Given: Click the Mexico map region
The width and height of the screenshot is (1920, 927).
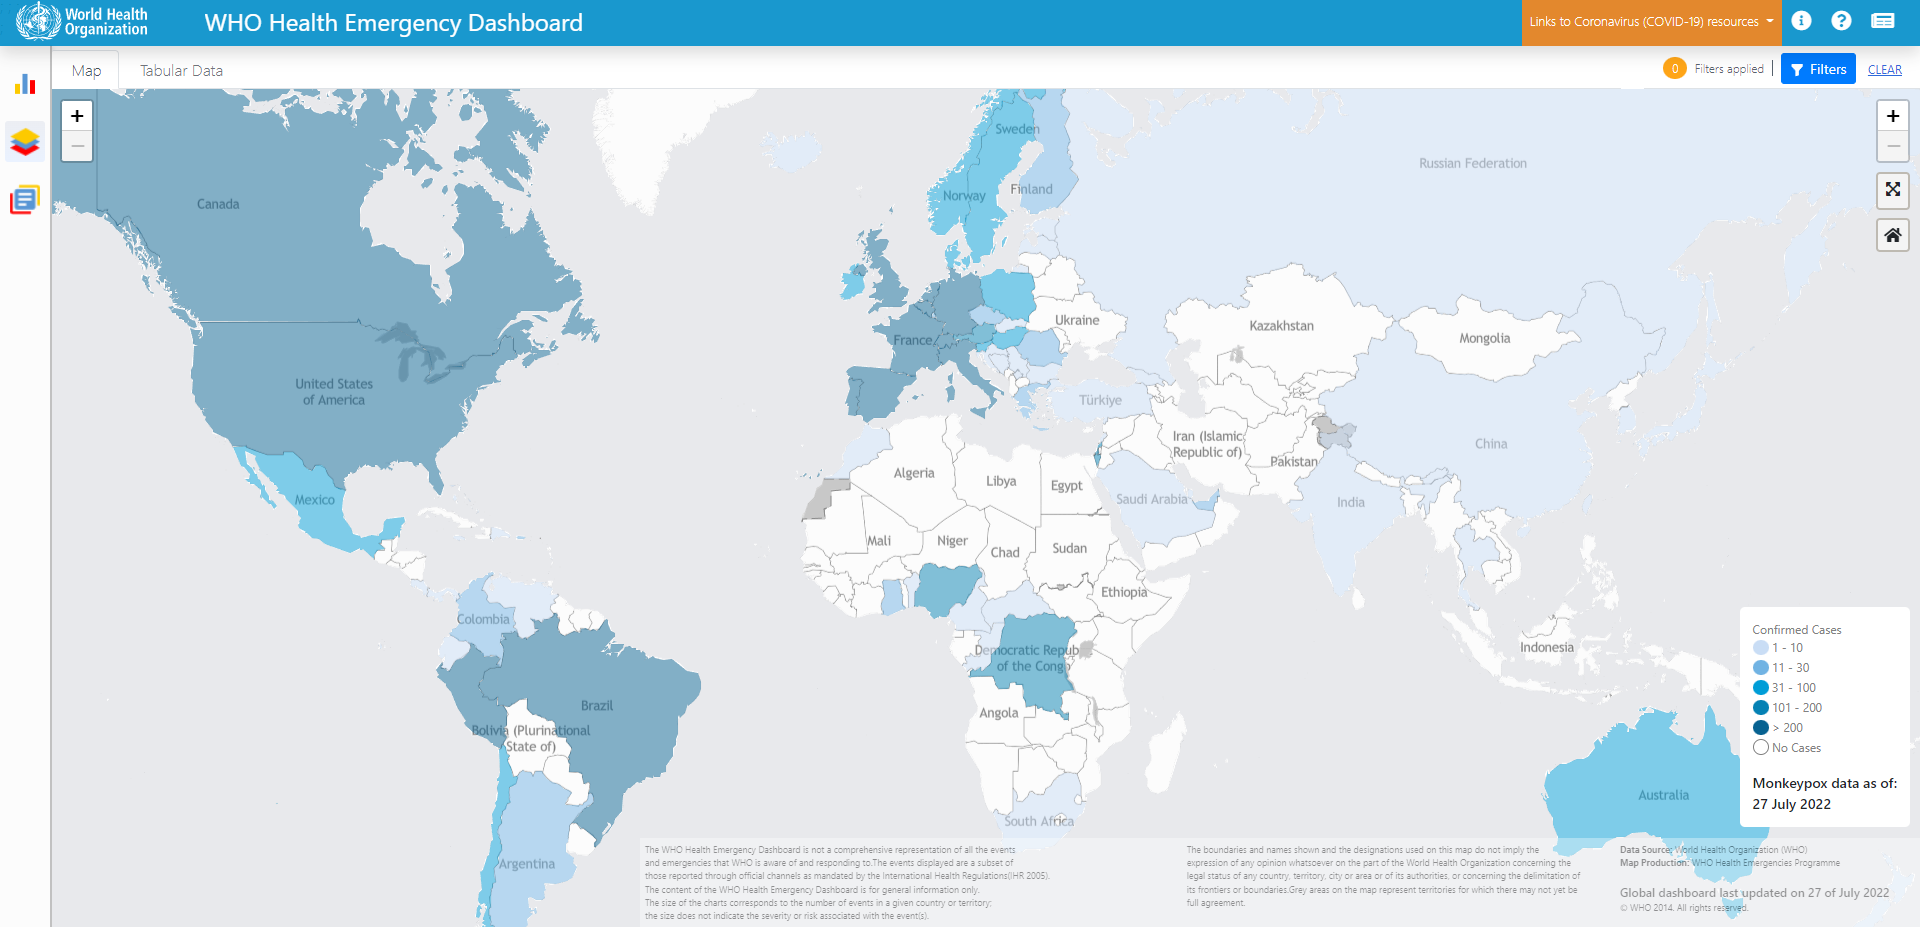Looking at the screenshot, I should [315, 500].
